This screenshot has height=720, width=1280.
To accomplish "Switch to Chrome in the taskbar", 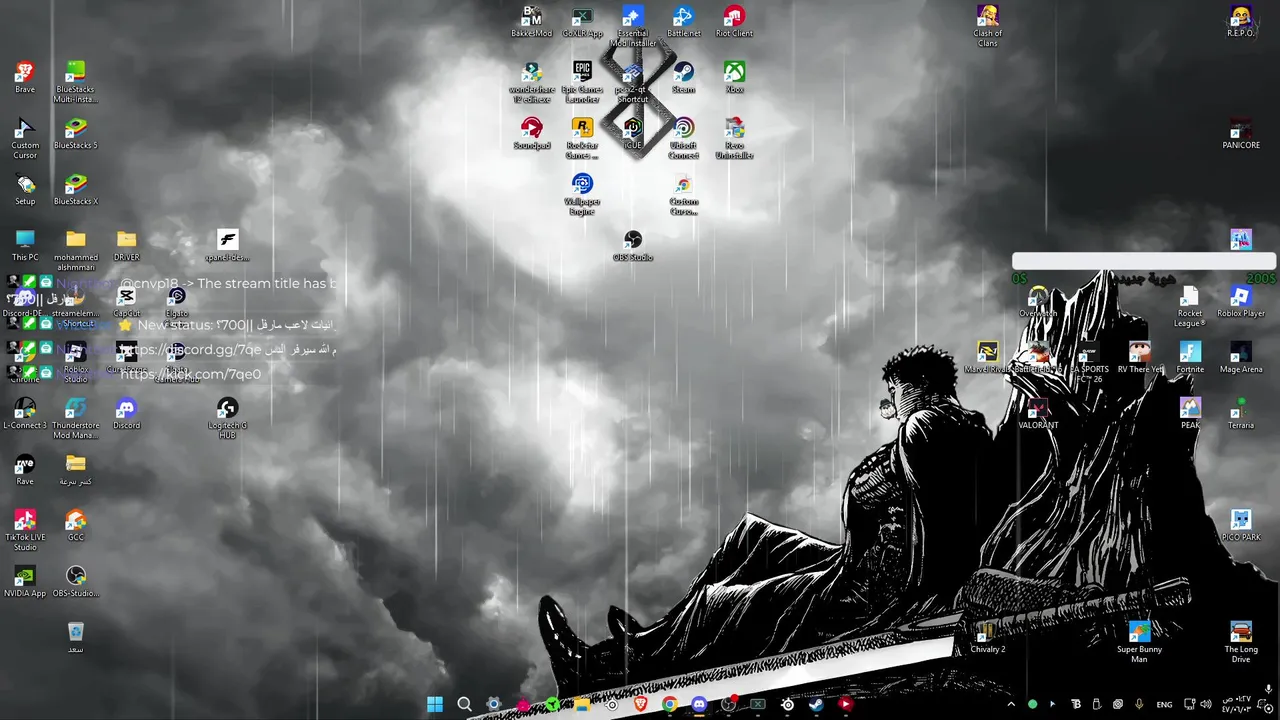I will click(669, 704).
